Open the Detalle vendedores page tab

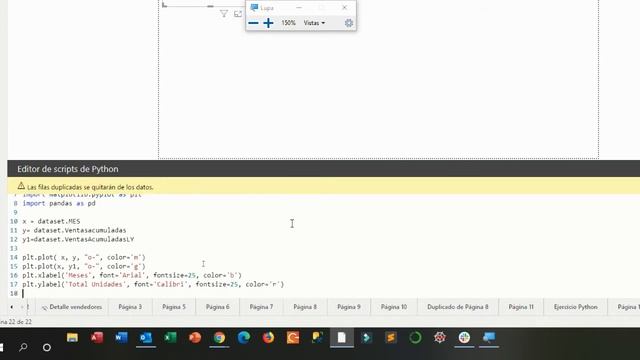(72, 307)
